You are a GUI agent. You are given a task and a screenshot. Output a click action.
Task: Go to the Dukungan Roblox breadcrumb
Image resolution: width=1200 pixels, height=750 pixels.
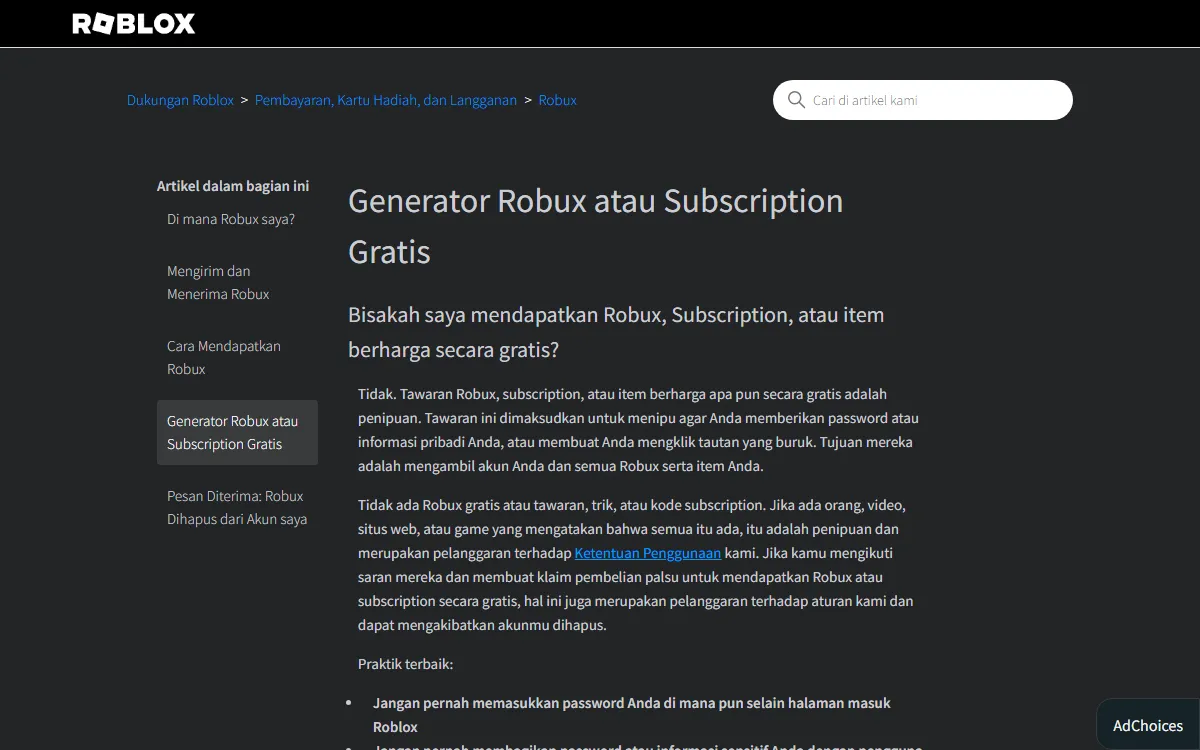click(180, 100)
